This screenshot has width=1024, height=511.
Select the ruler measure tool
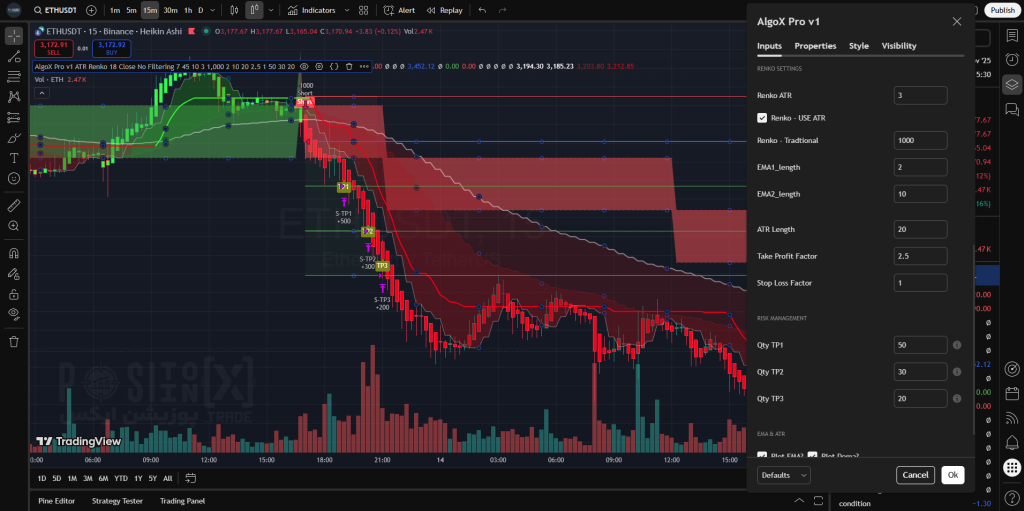pos(14,205)
